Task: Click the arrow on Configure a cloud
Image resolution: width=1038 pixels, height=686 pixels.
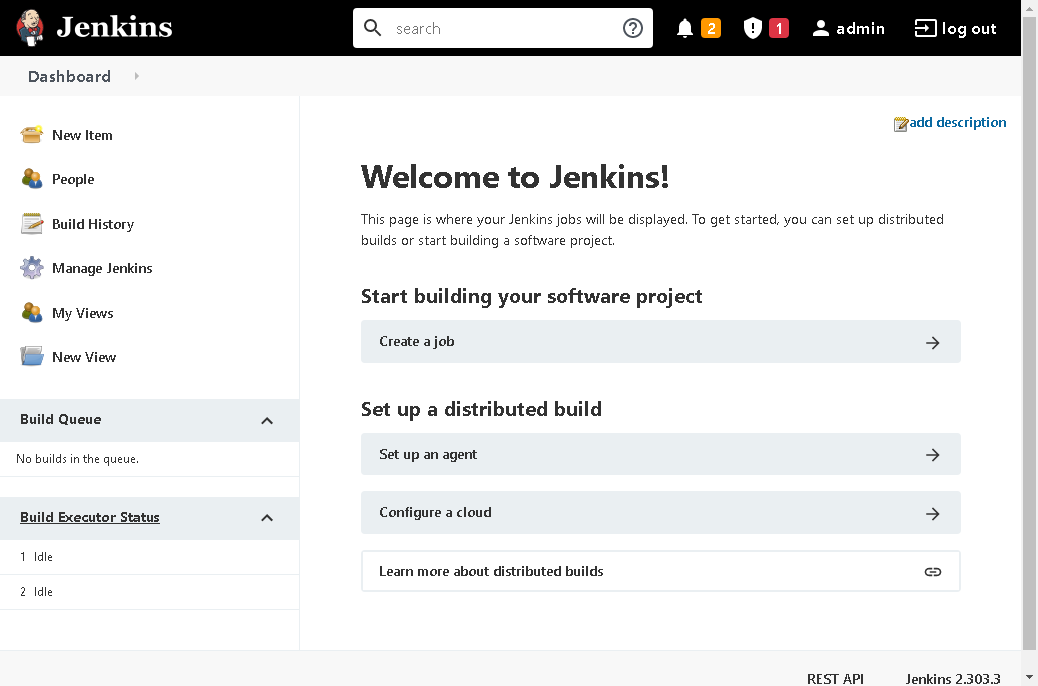Action: click(933, 514)
